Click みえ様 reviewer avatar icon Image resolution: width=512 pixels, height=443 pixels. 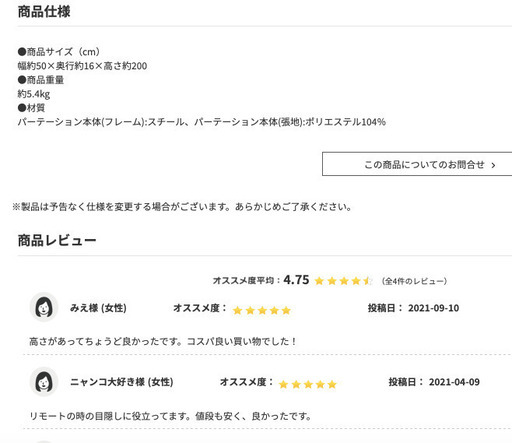[44, 307]
